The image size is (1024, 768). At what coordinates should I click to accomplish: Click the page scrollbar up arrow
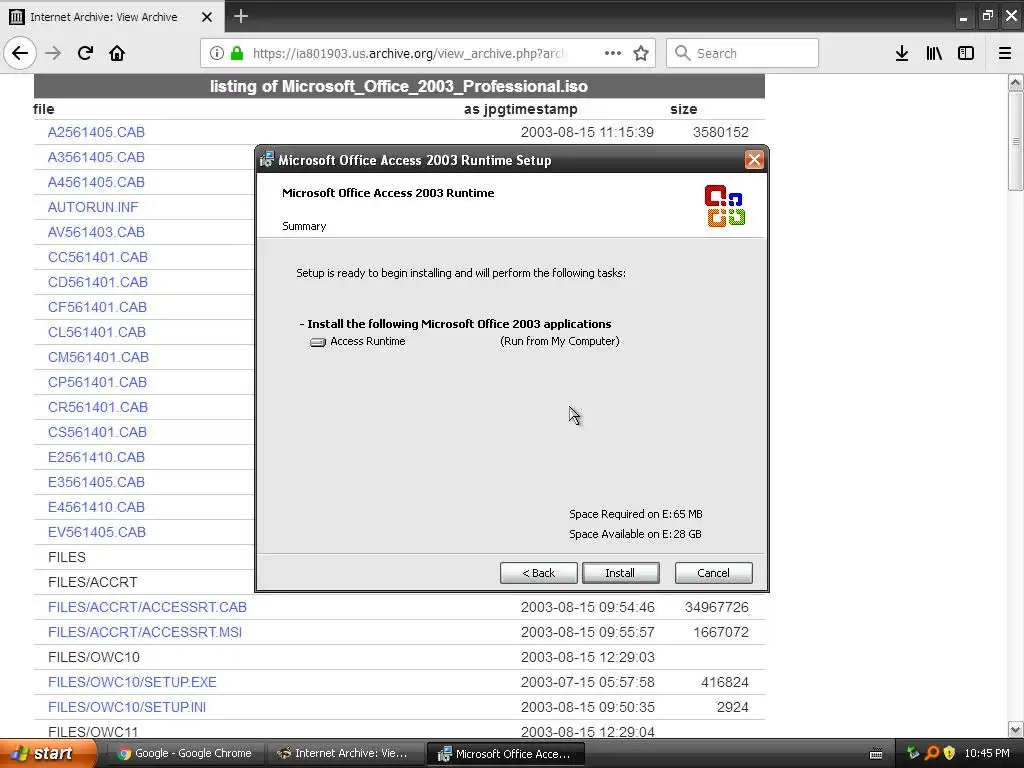click(x=1016, y=82)
